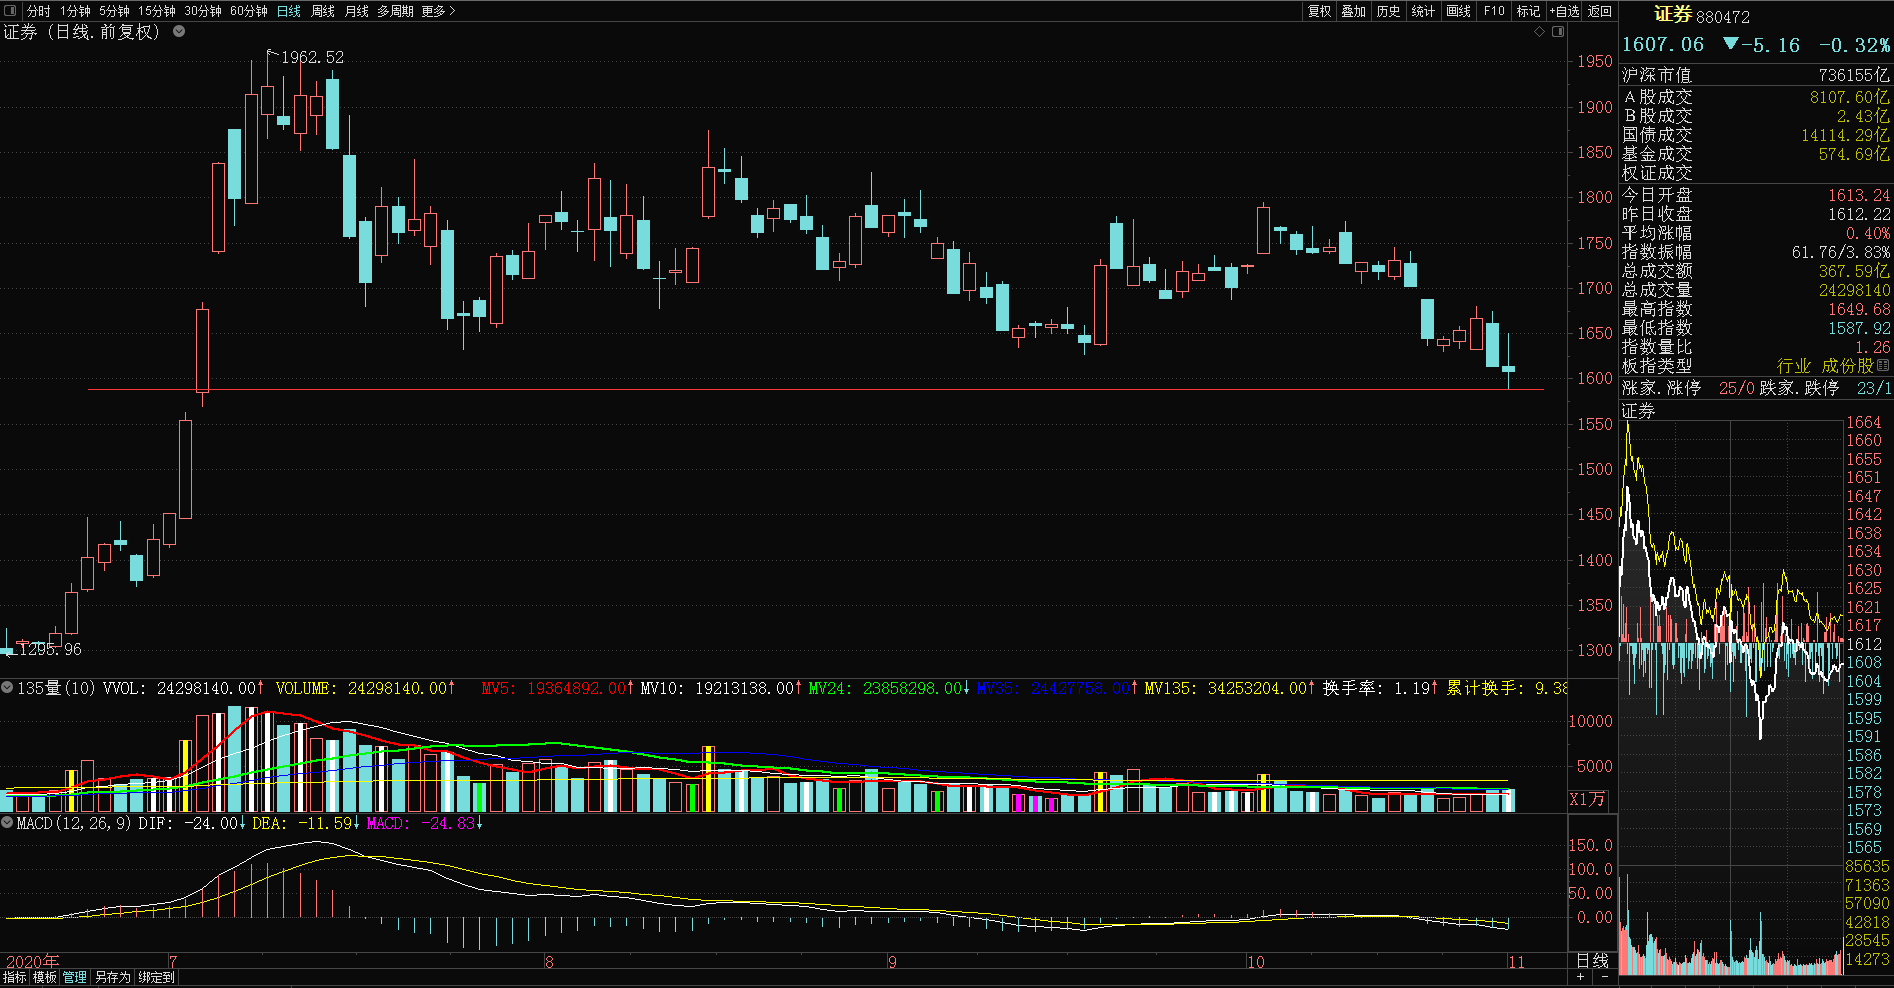Click the 绑定到 bind button
The image size is (1894, 988).
point(156,977)
